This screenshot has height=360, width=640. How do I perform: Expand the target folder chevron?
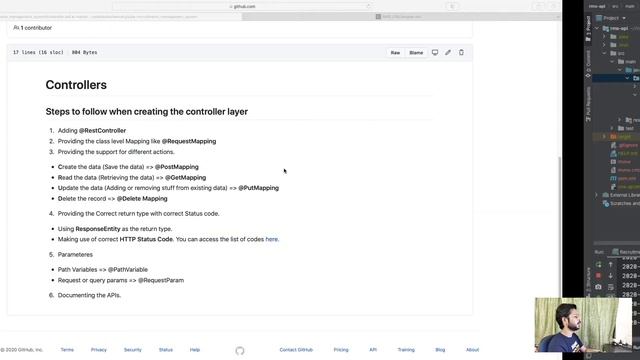(604, 137)
